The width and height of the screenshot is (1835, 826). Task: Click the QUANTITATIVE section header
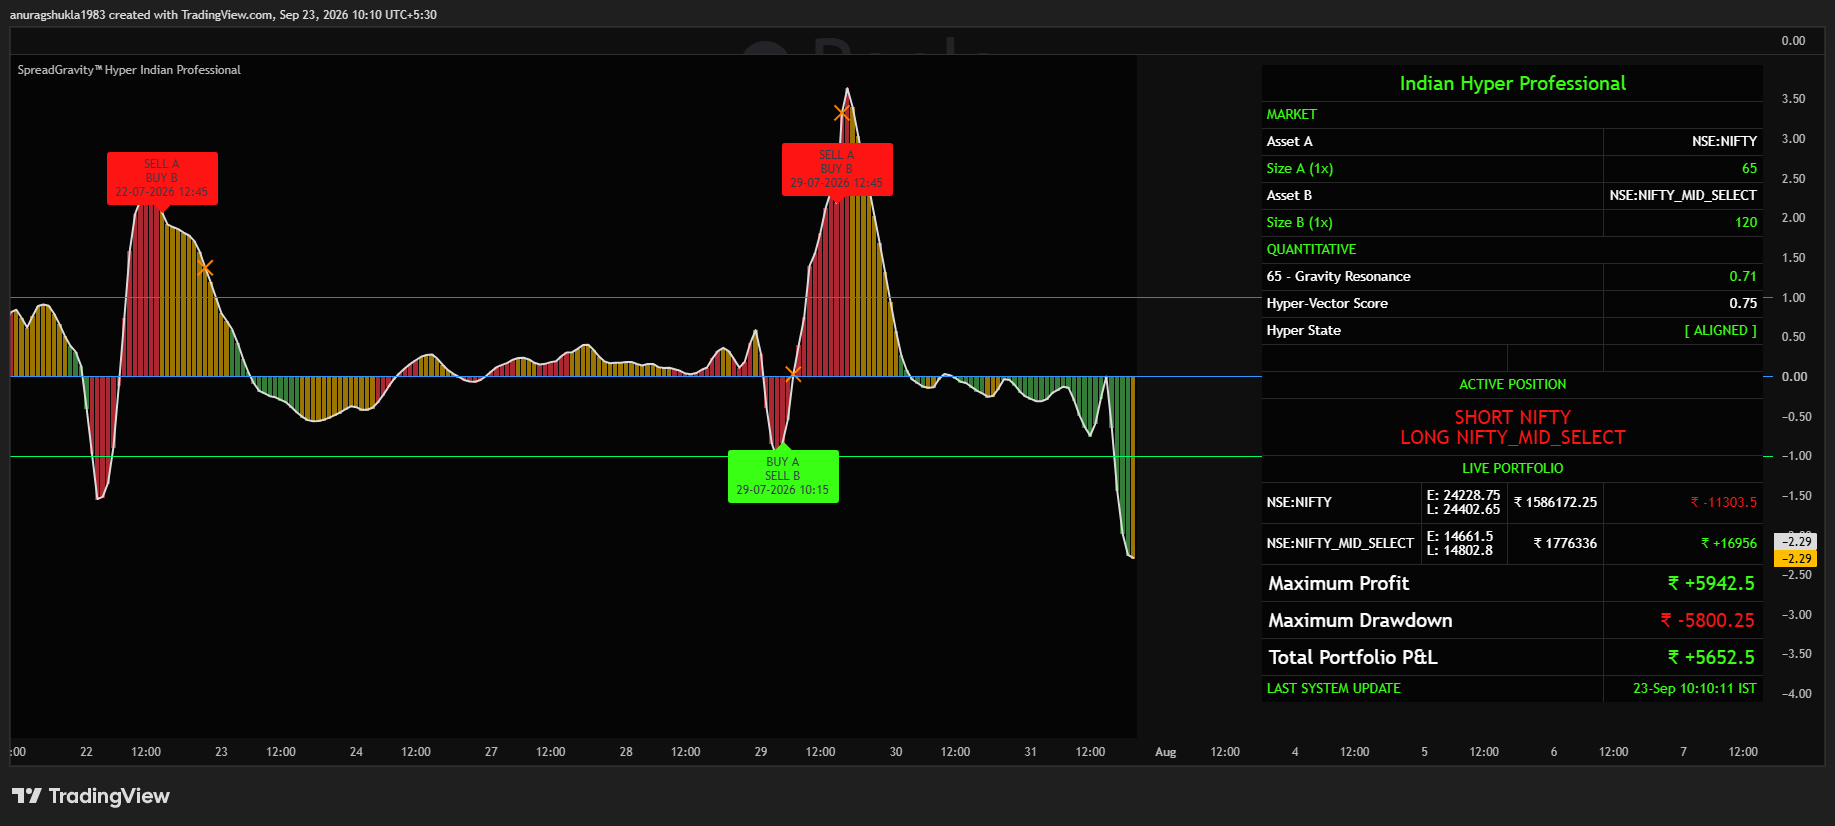point(1311,249)
